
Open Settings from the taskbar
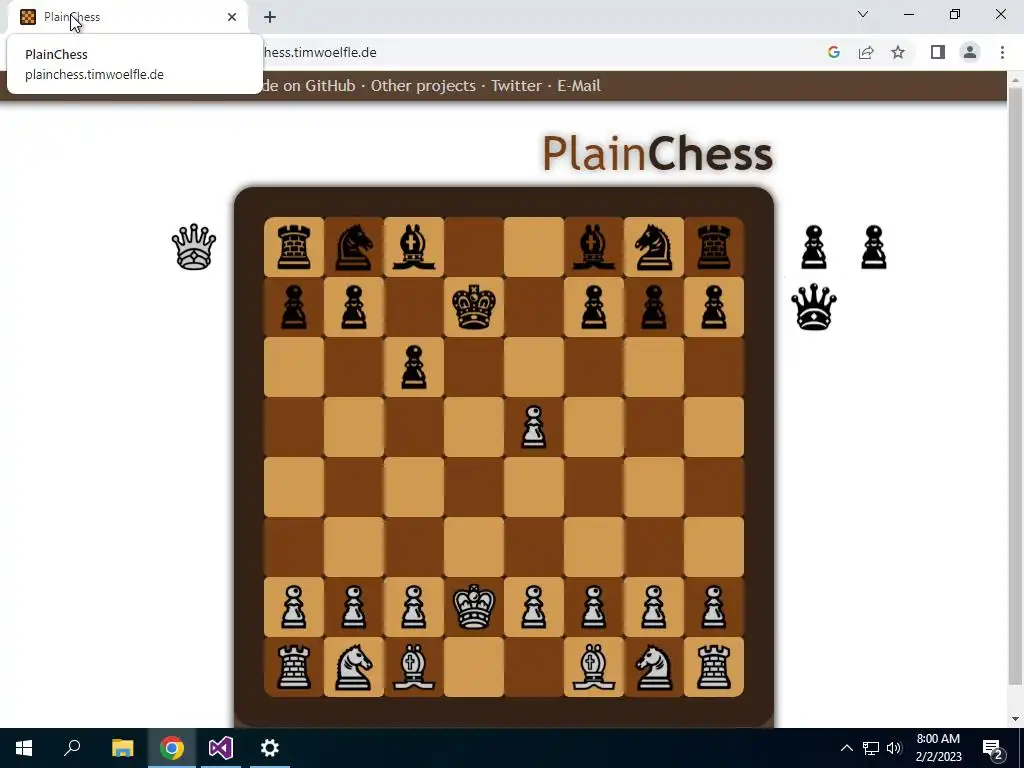(270, 748)
